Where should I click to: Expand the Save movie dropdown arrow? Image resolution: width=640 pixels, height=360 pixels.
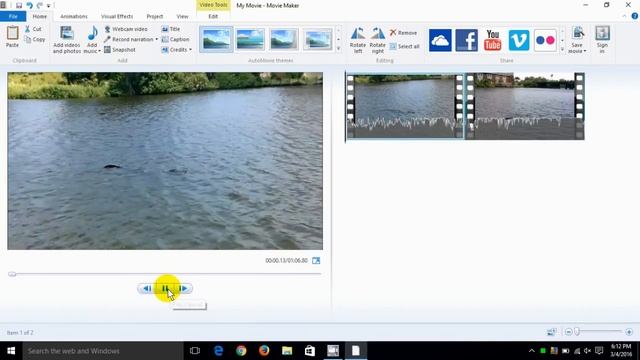[x=585, y=51]
